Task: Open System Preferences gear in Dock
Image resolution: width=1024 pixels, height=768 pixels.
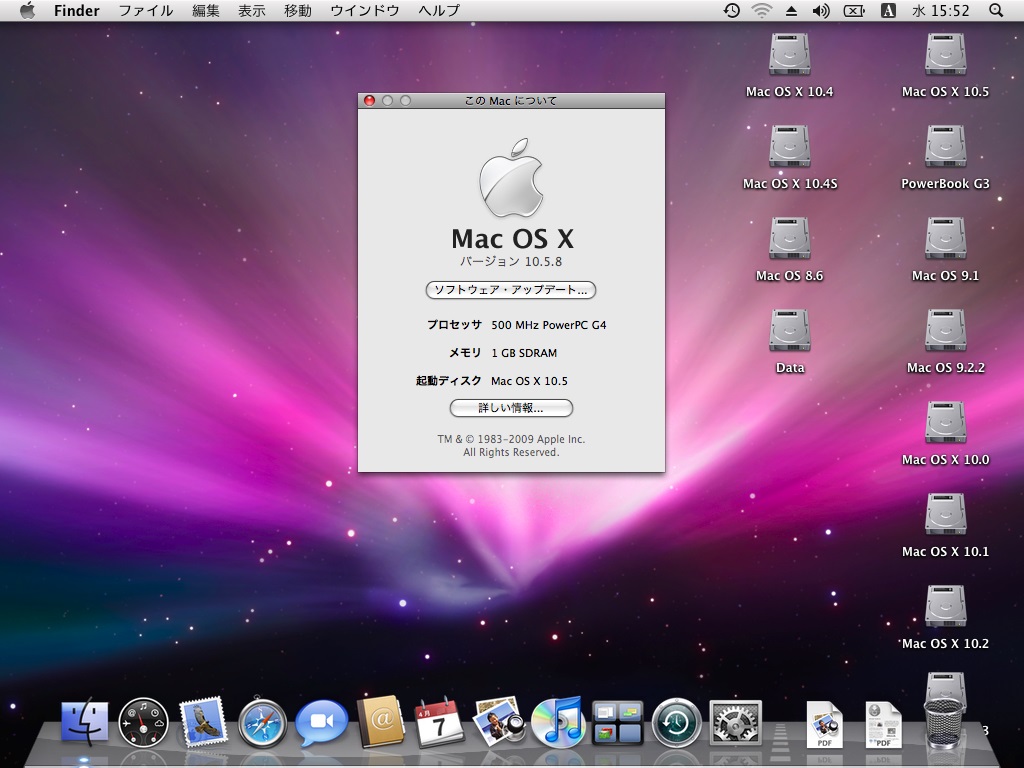Action: 735,723
